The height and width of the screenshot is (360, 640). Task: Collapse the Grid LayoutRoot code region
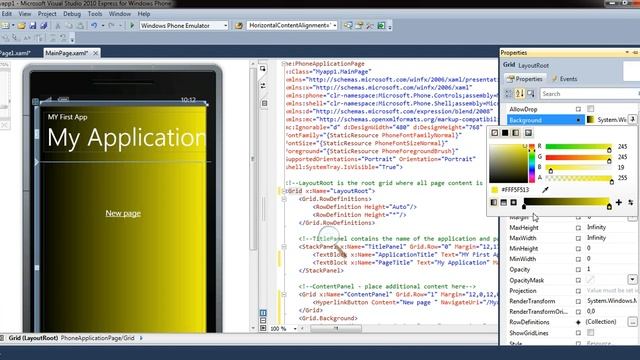pos(284,191)
